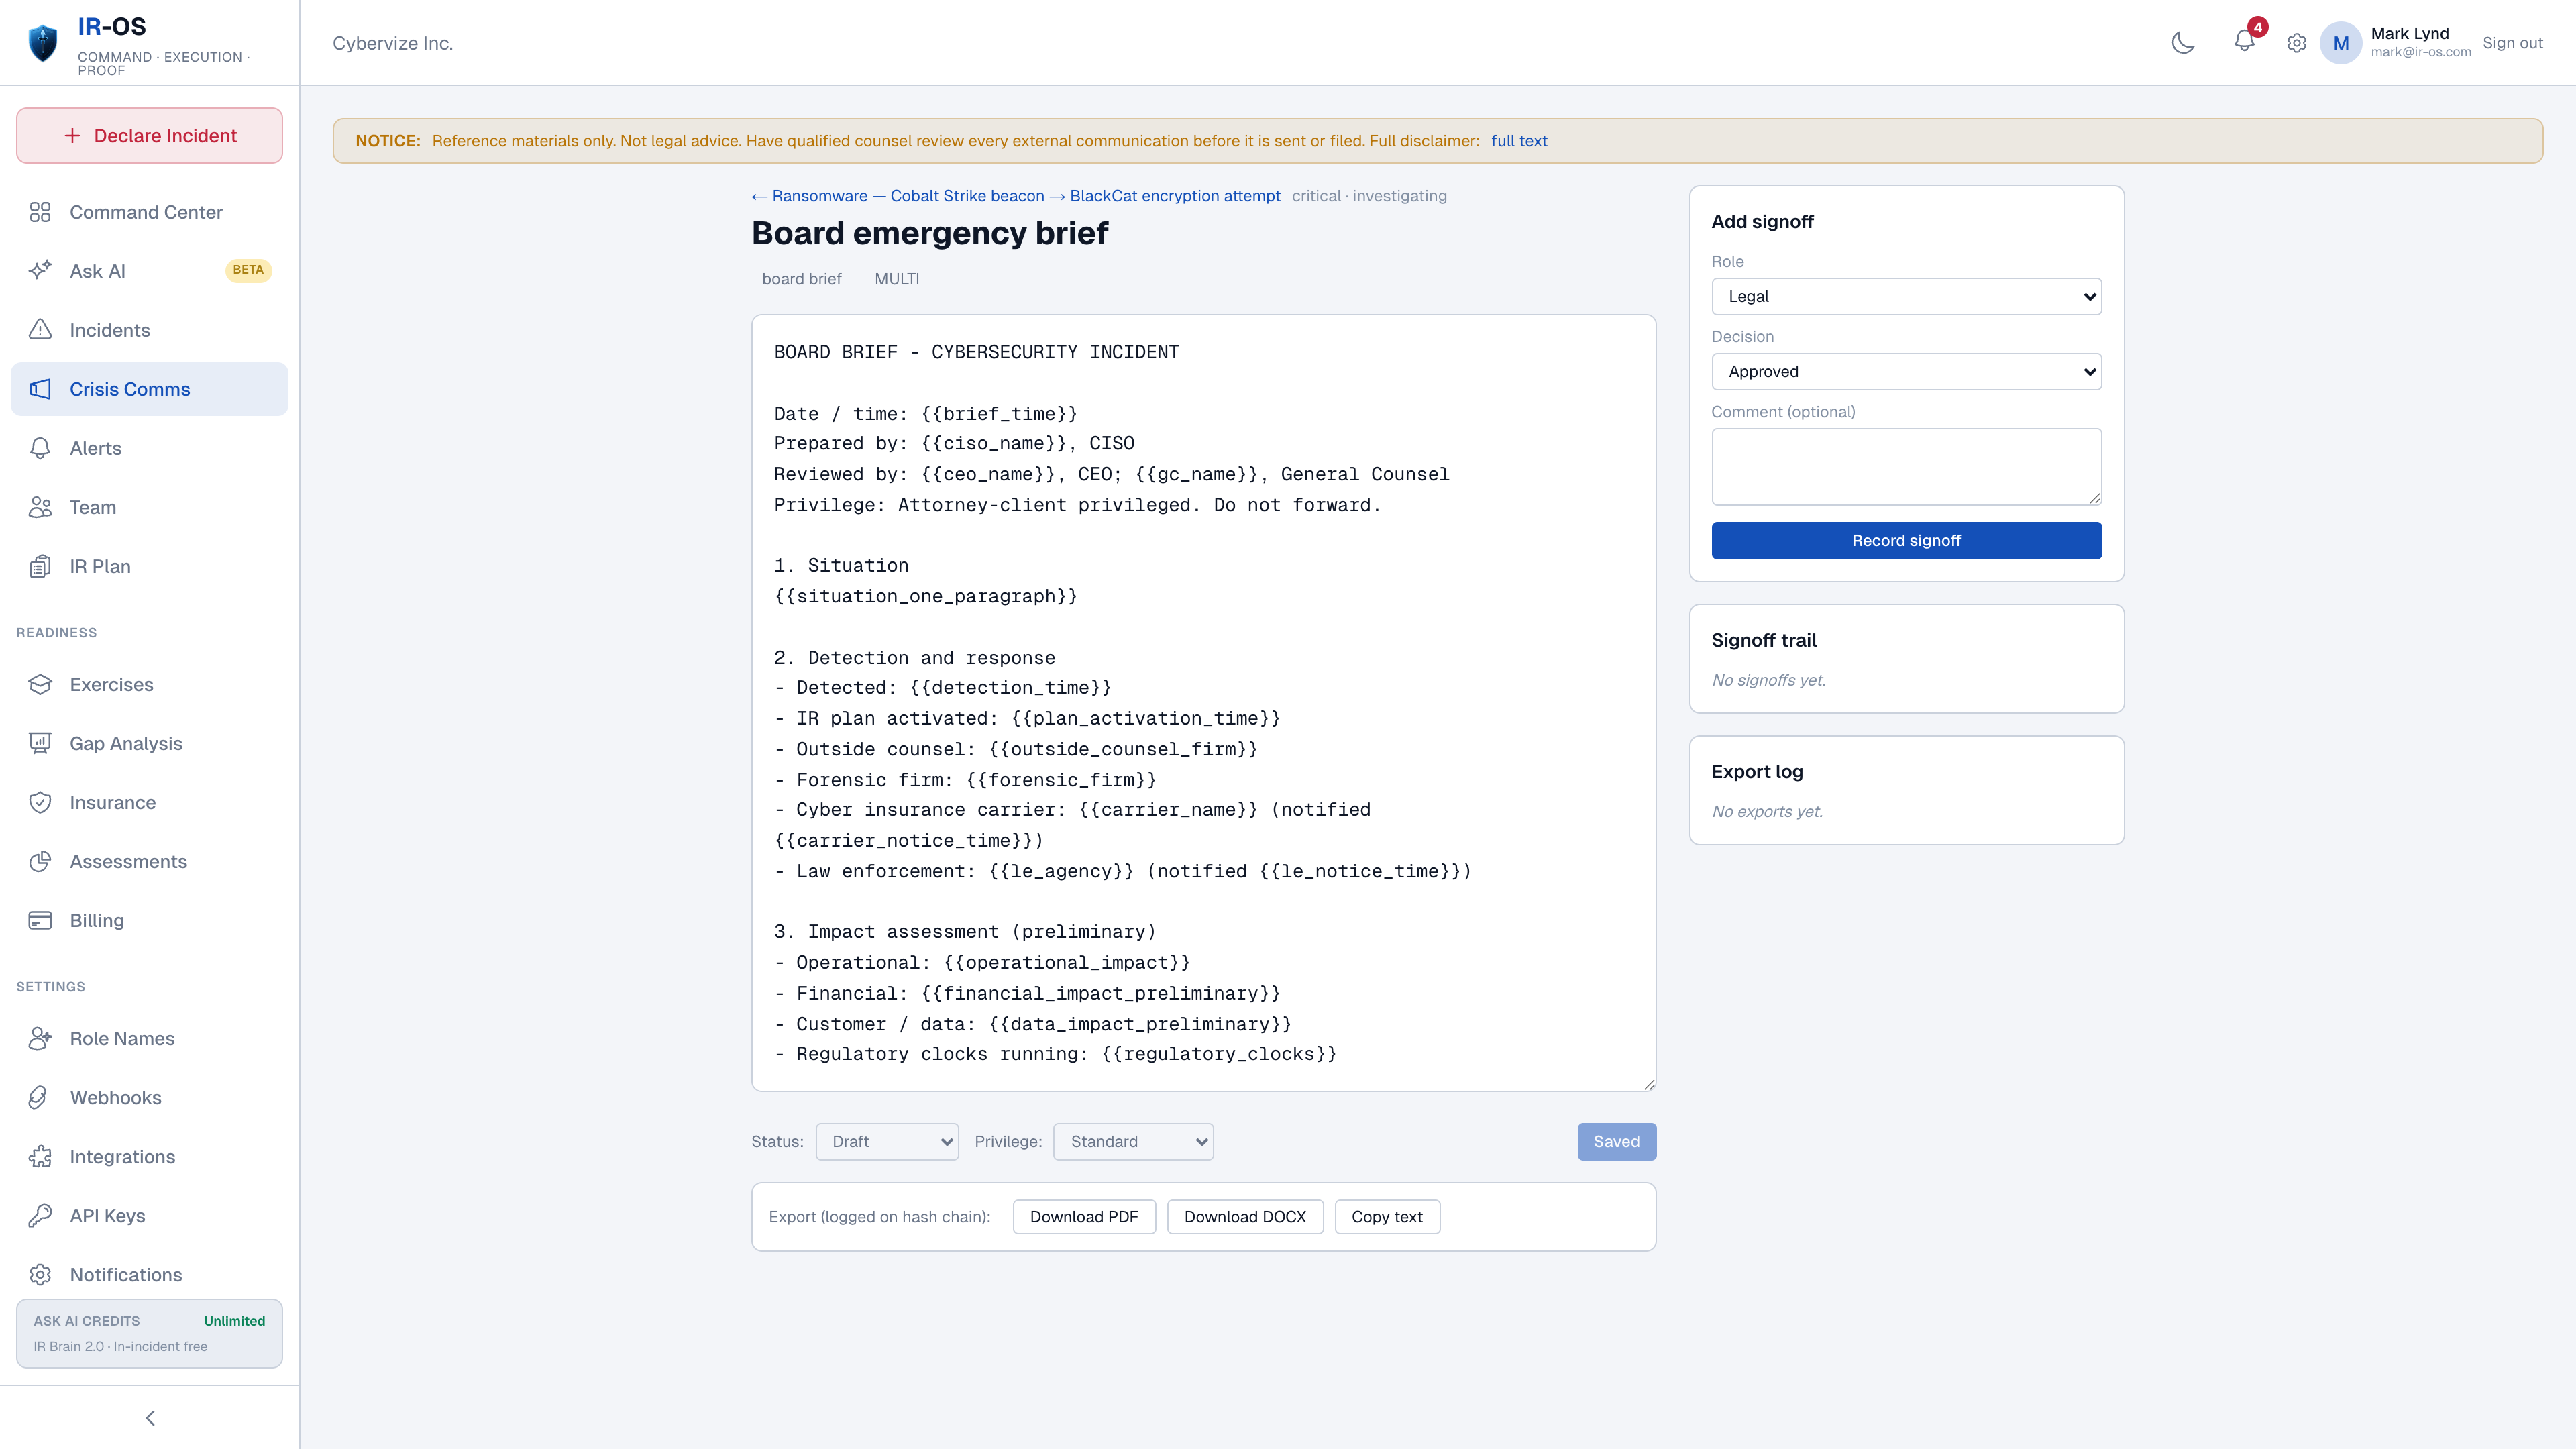The width and height of the screenshot is (2576, 1449).
Task: Collapse the sidebar with chevron arrow
Action: tap(150, 1418)
